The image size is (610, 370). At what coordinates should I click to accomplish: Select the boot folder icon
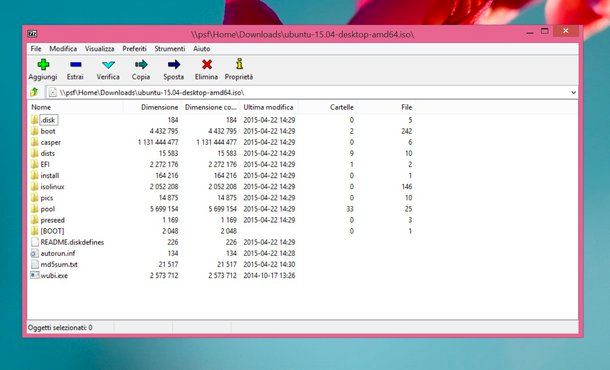[35, 131]
